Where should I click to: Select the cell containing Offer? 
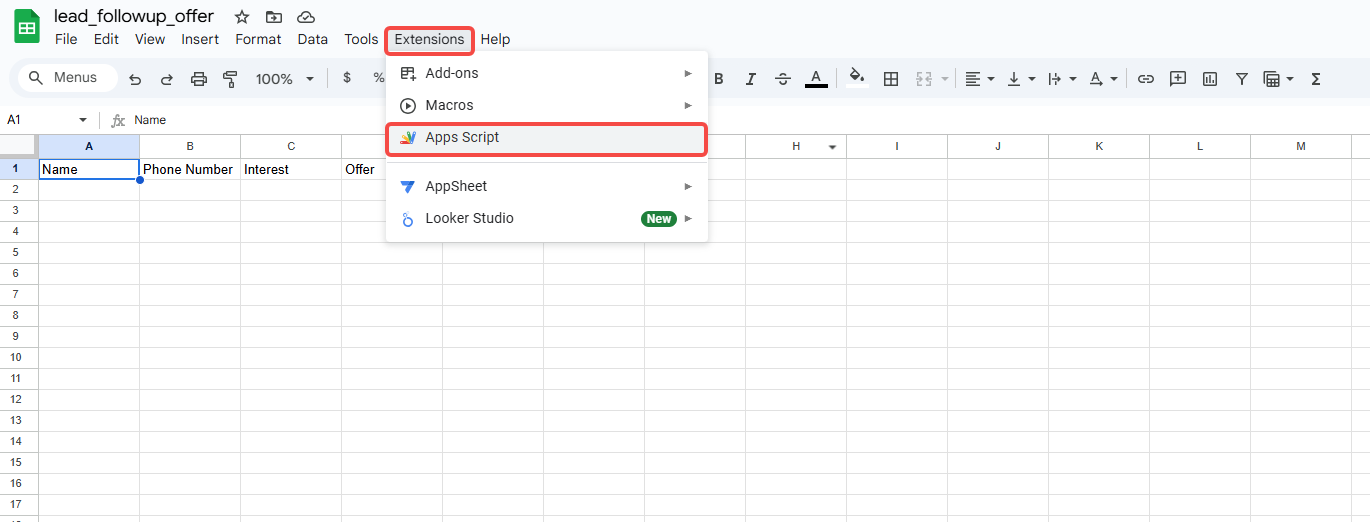[x=364, y=169]
